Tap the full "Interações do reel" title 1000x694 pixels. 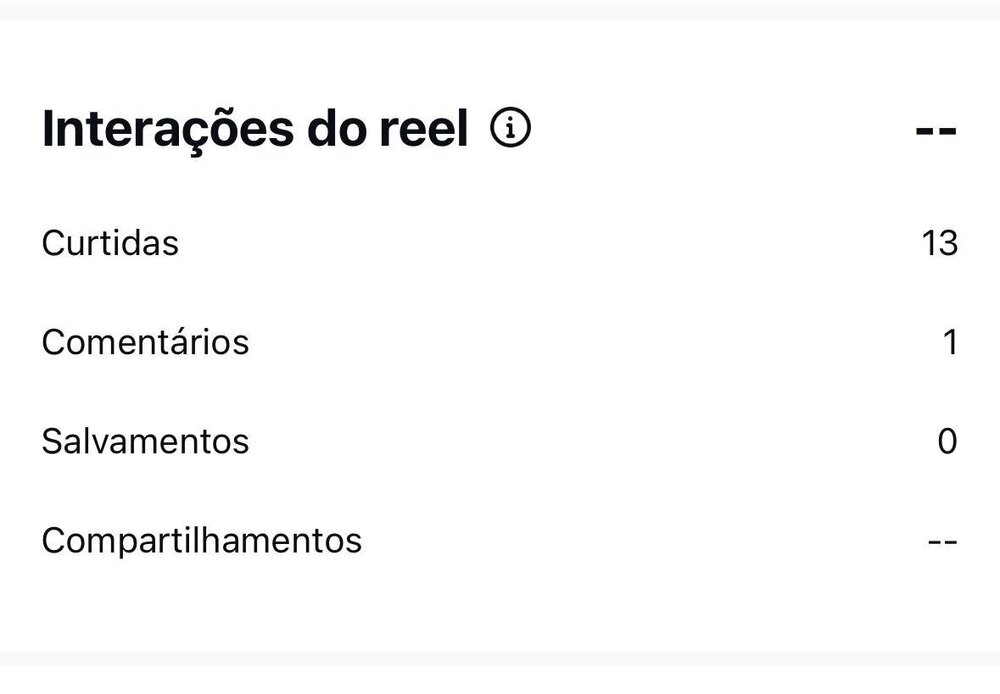coord(255,131)
